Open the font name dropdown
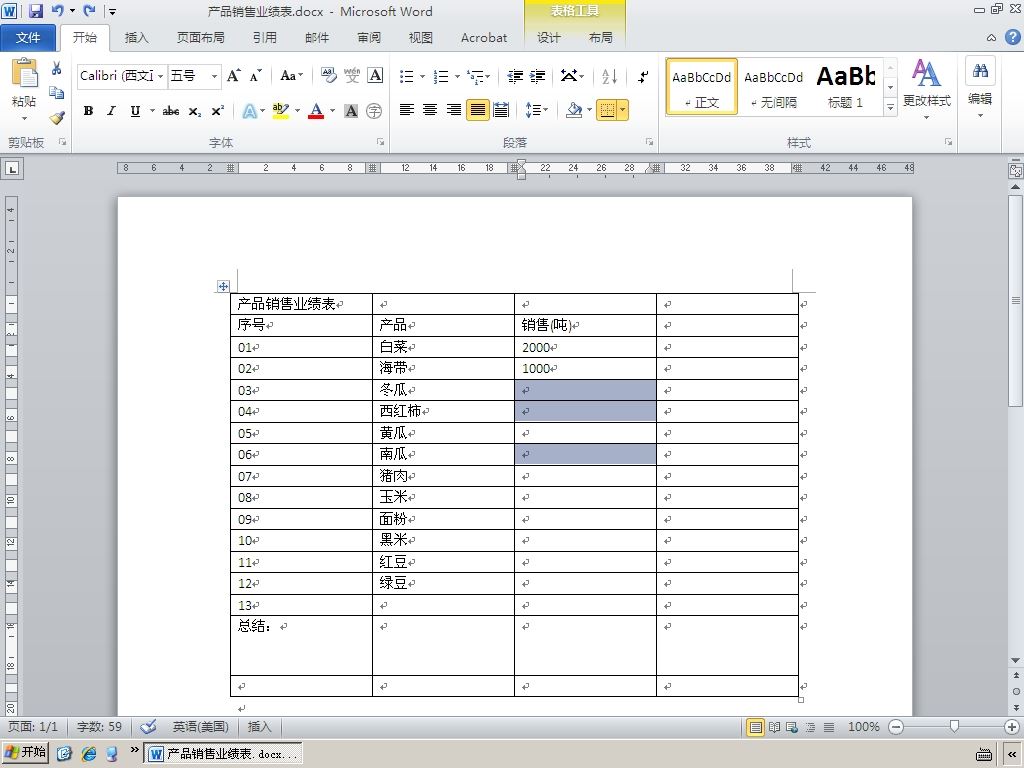This screenshot has width=1024, height=768. (x=161, y=76)
